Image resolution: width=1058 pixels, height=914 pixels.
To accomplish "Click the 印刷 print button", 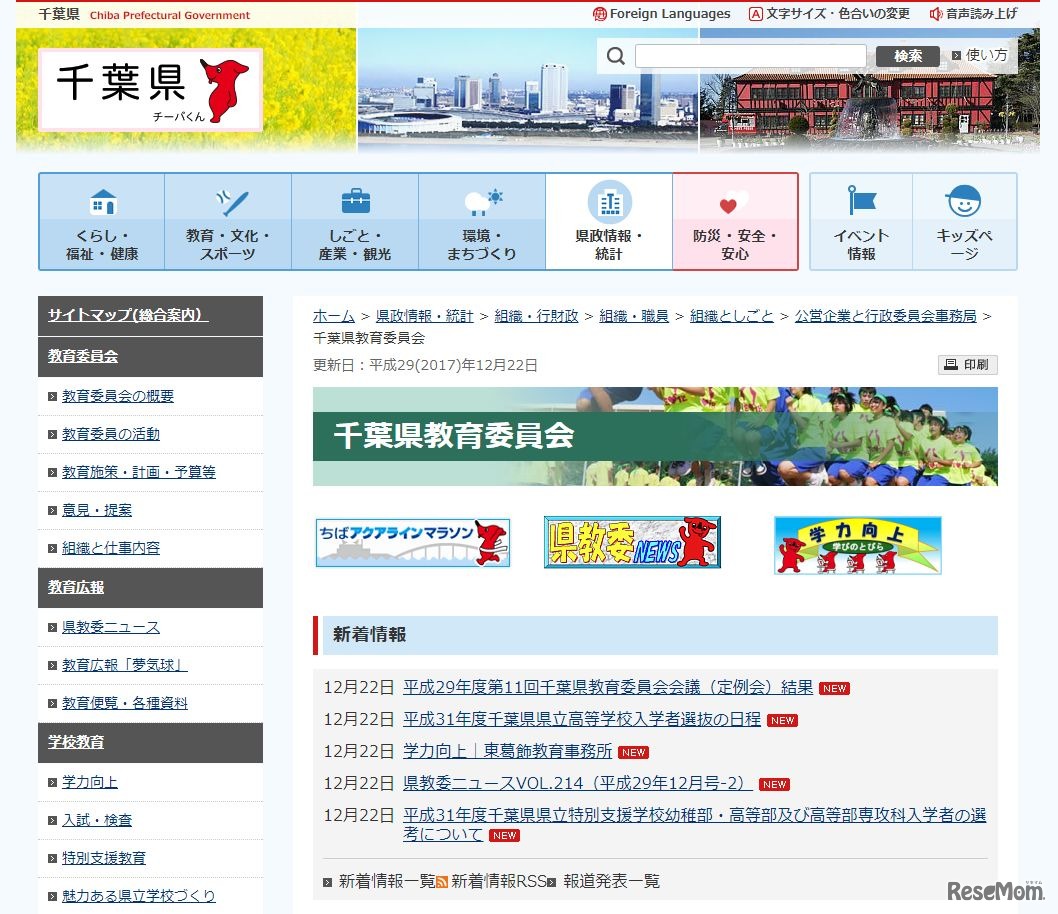I will tap(967, 365).
